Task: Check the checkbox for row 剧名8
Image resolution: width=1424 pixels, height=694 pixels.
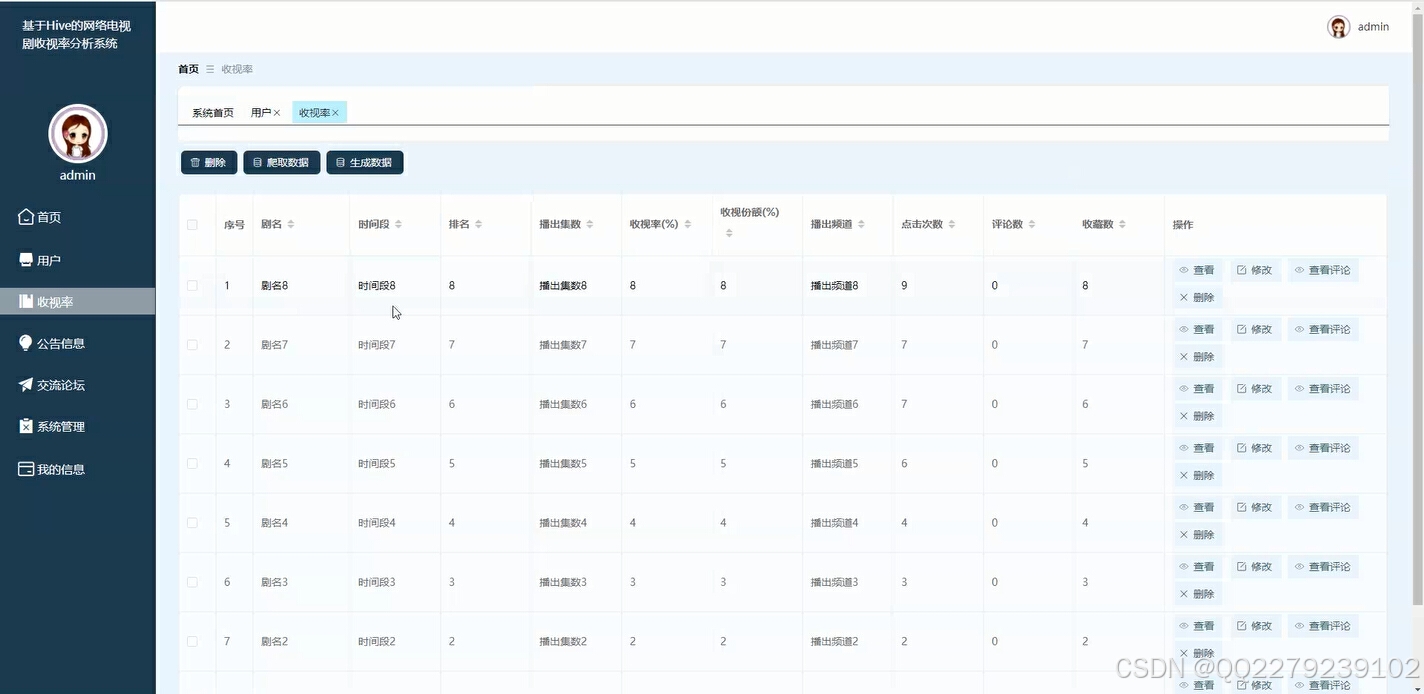Action: point(193,285)
